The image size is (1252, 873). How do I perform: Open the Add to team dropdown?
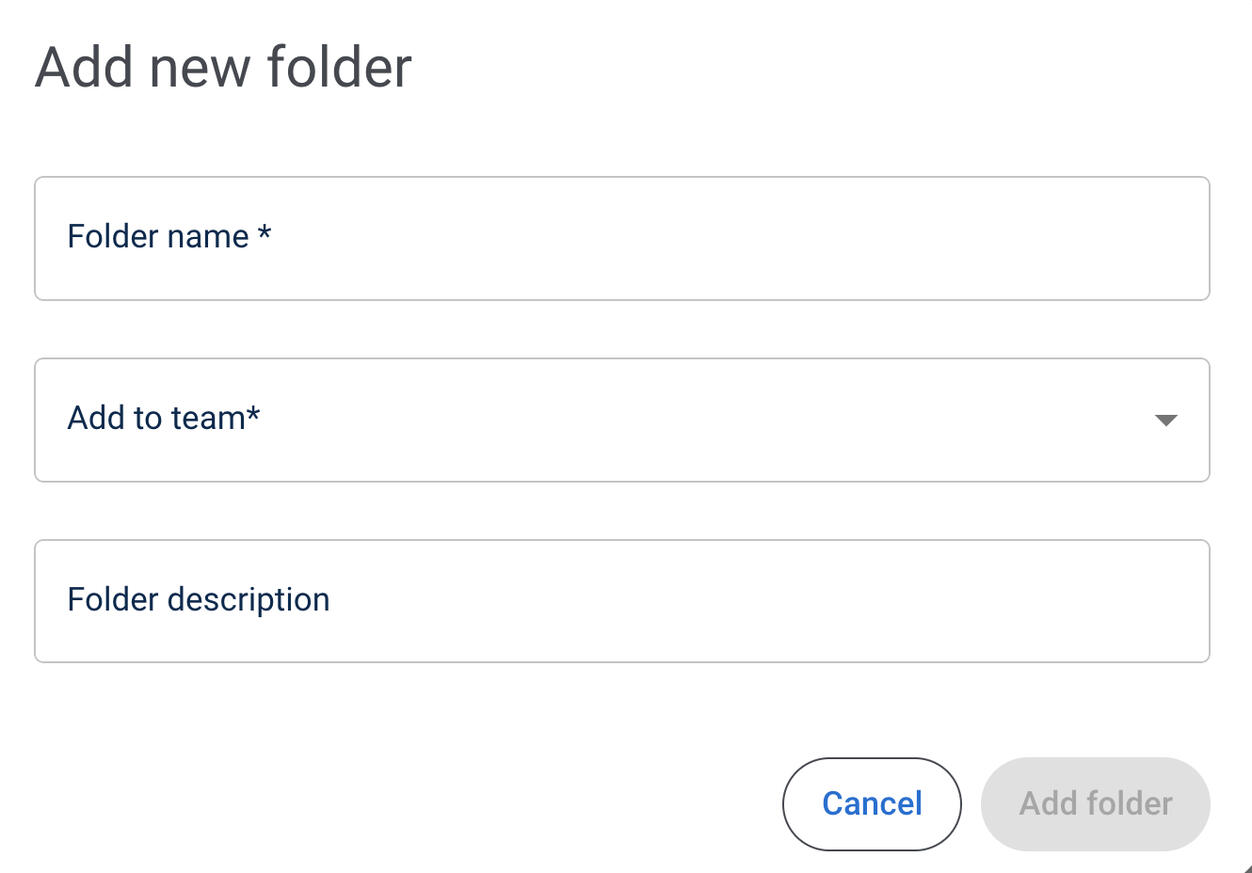(622, 420)
